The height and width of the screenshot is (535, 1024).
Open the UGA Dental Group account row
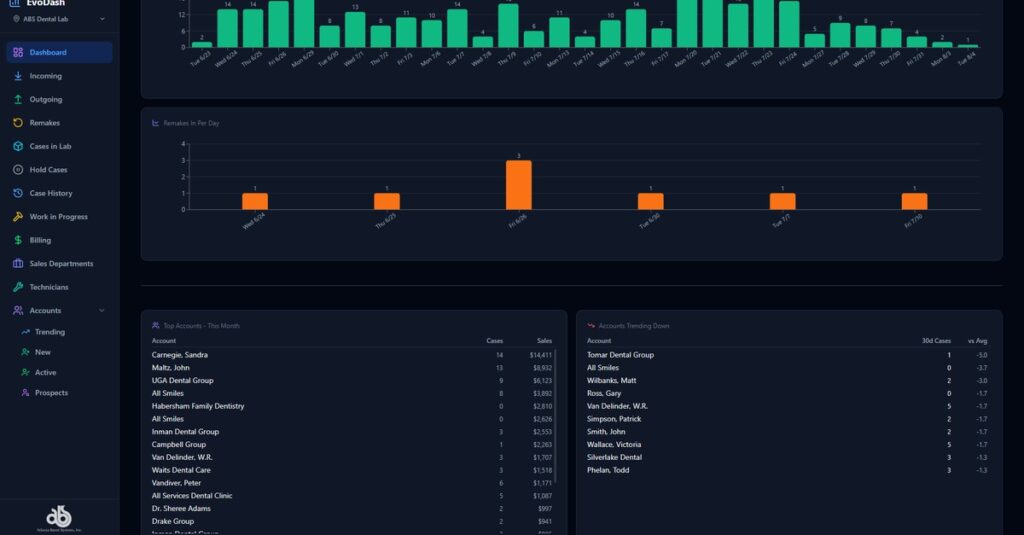coord(352,380)
